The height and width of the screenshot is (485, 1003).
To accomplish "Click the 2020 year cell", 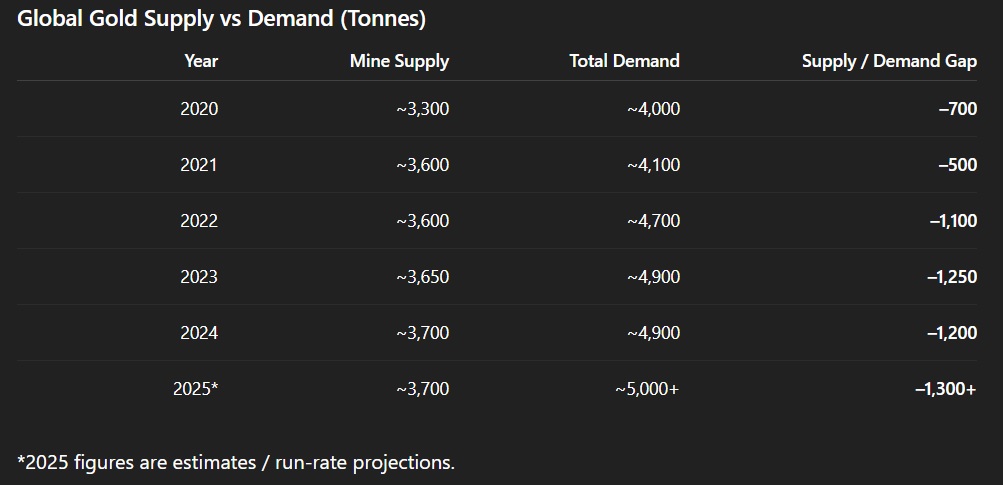I will (199, 109).
